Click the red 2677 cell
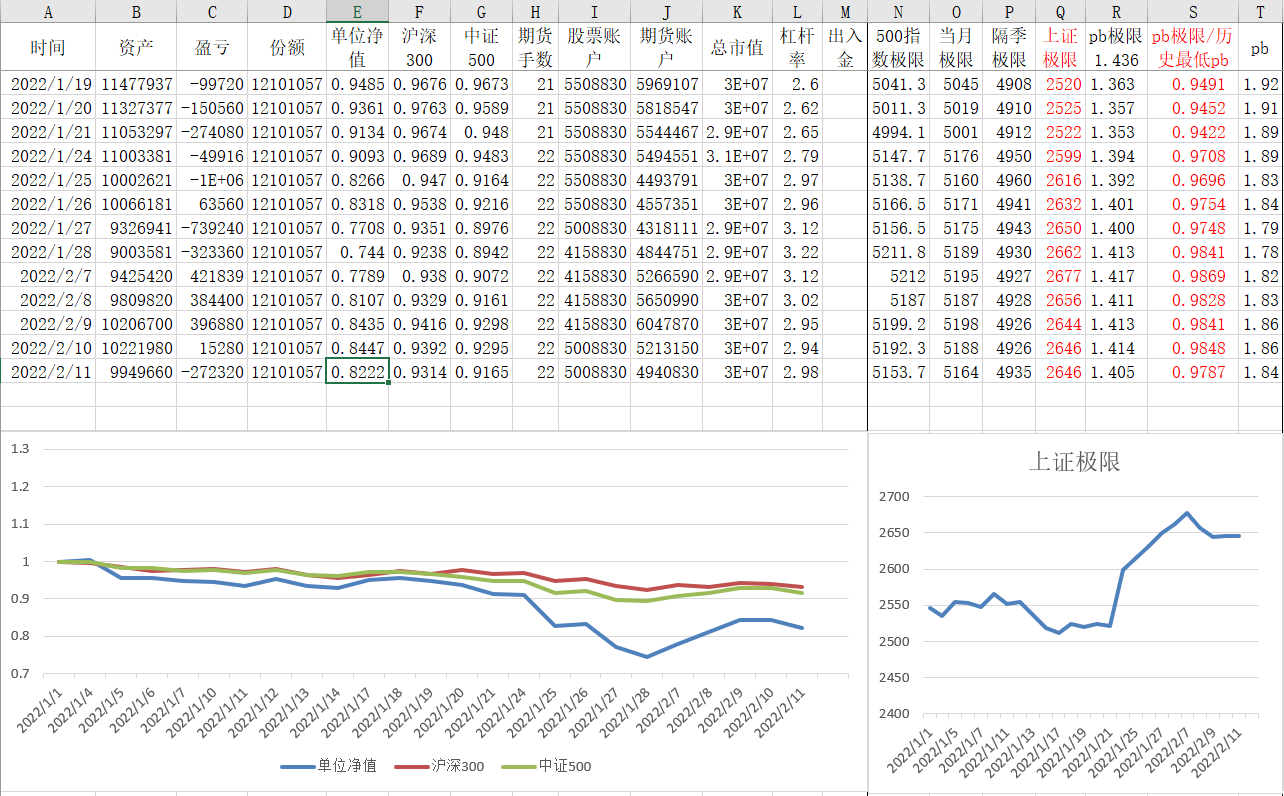 click(x=1060, y=276)
